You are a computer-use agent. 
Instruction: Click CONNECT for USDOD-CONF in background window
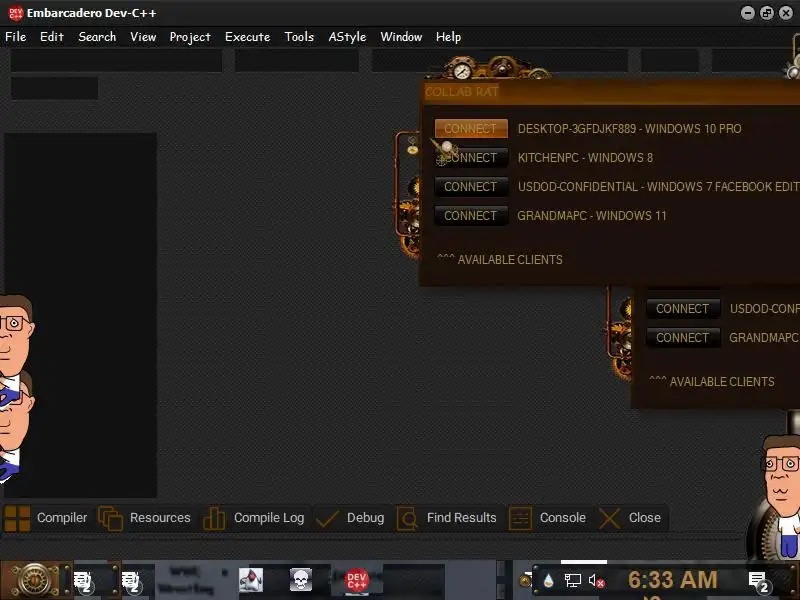tap(683, 309)
